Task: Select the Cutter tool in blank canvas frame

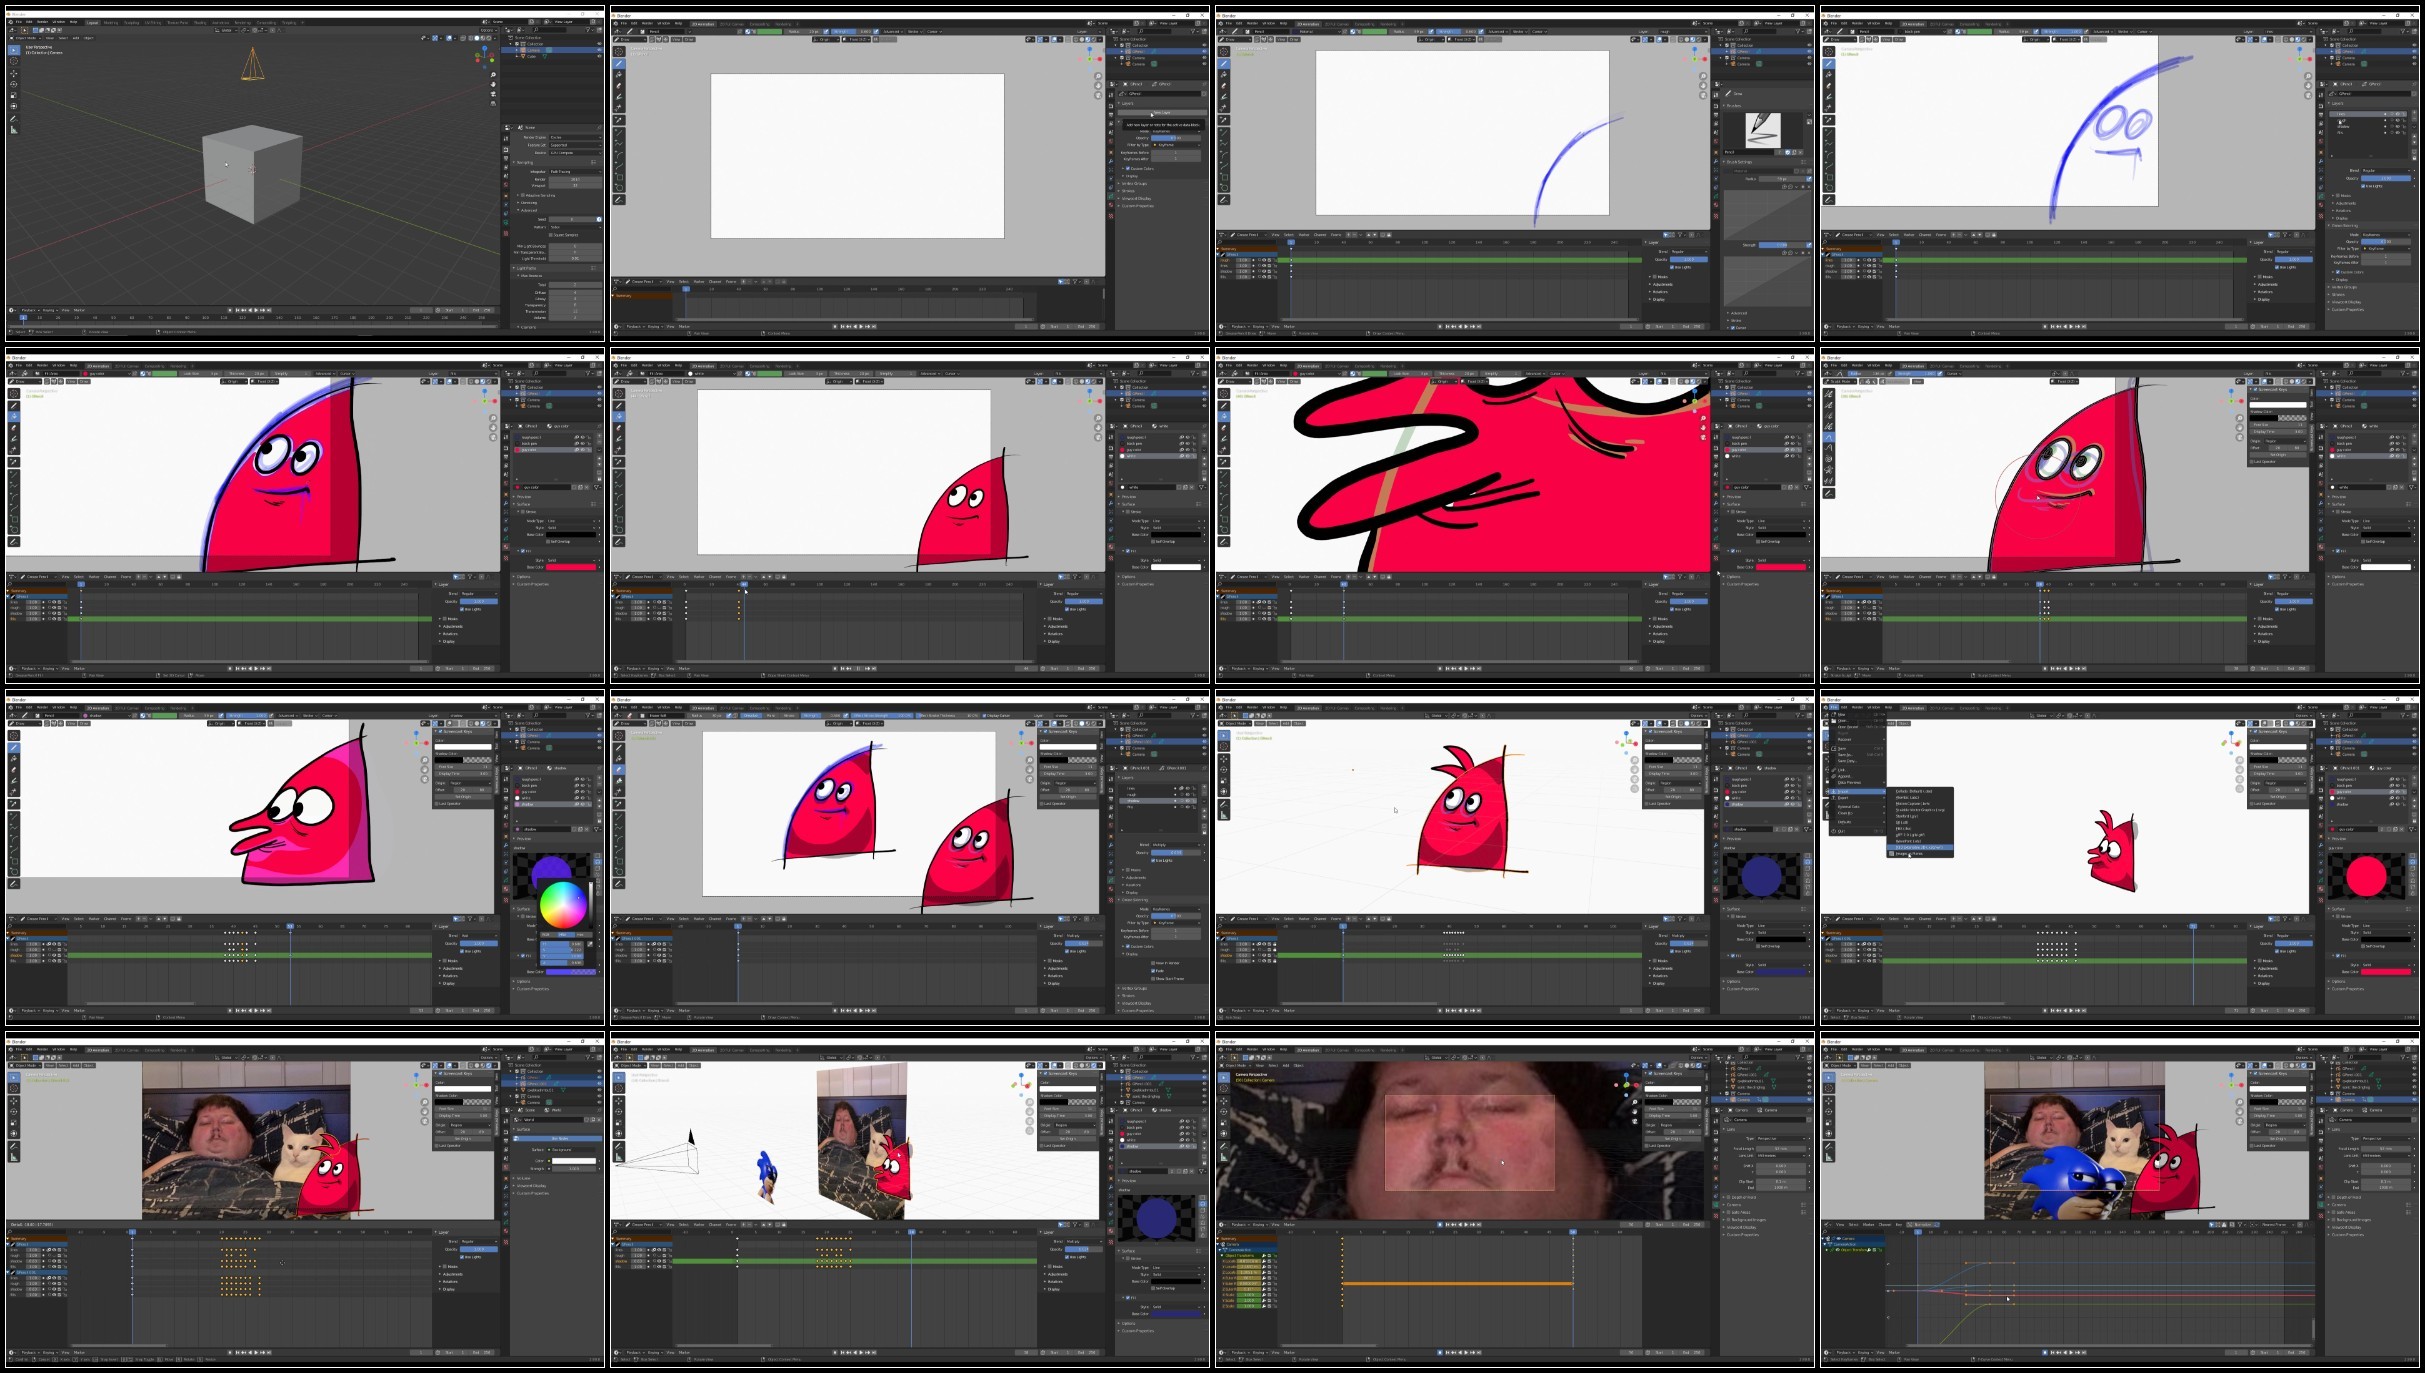Action: pyautogui.click(x=619, y=107)
